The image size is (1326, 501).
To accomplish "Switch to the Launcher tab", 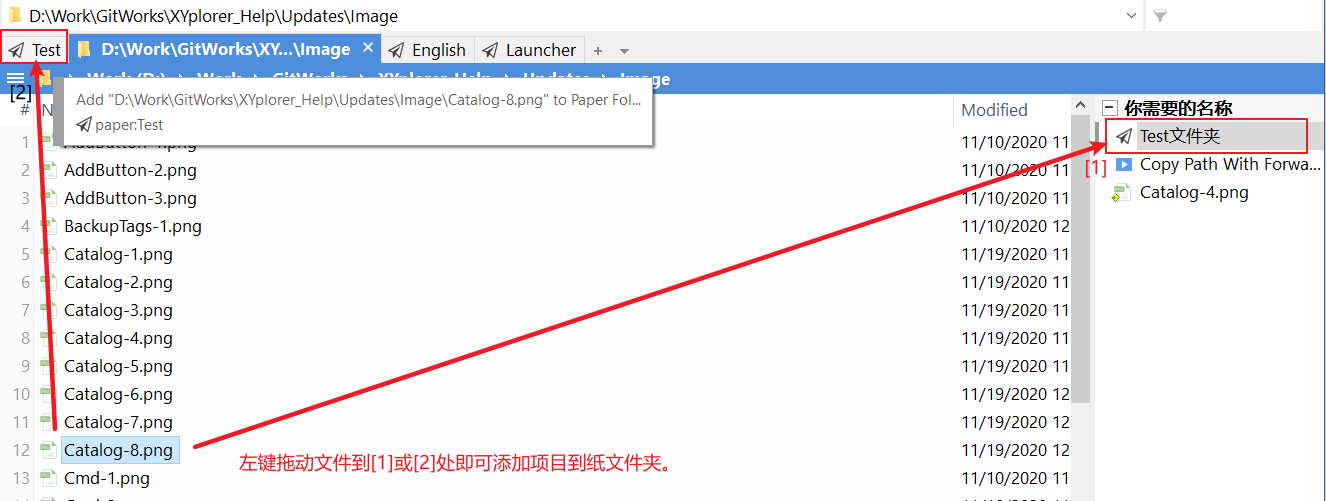I will pyautogui.click(x=530, y=50).
